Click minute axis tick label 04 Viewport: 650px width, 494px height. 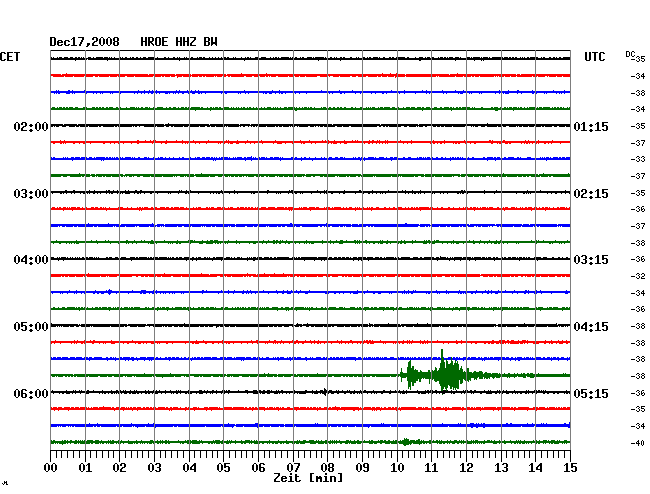[189, 467]
